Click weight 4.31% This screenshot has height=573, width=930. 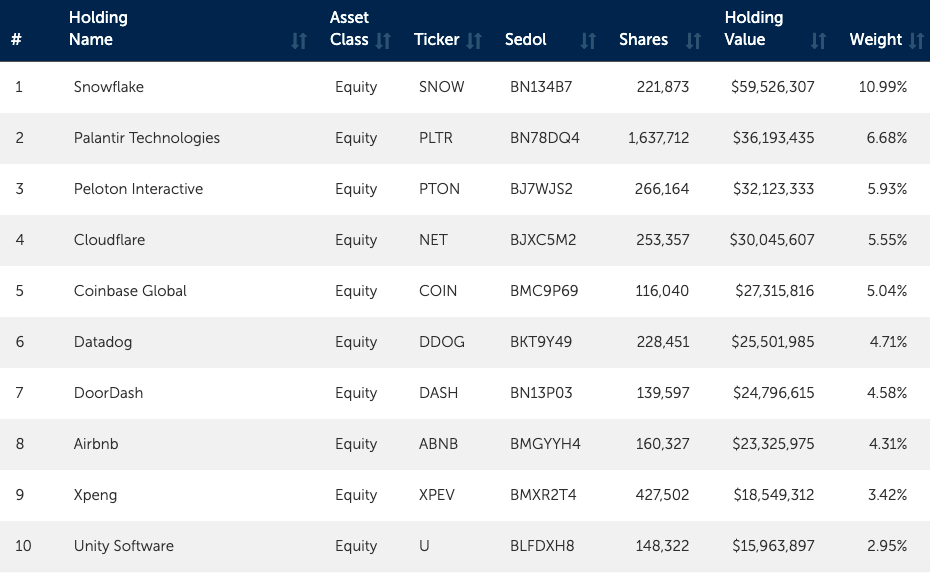click(x=888, y=444)
